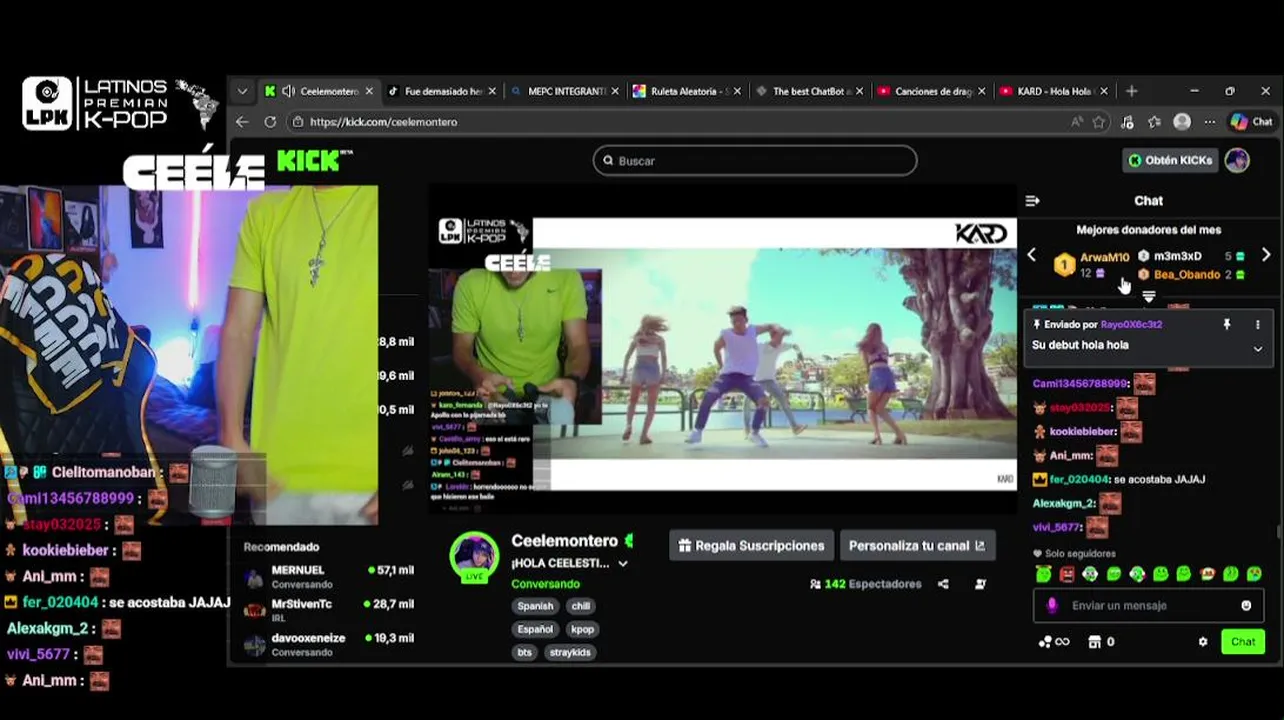Add this page to favorites star

coord(1099,122)
